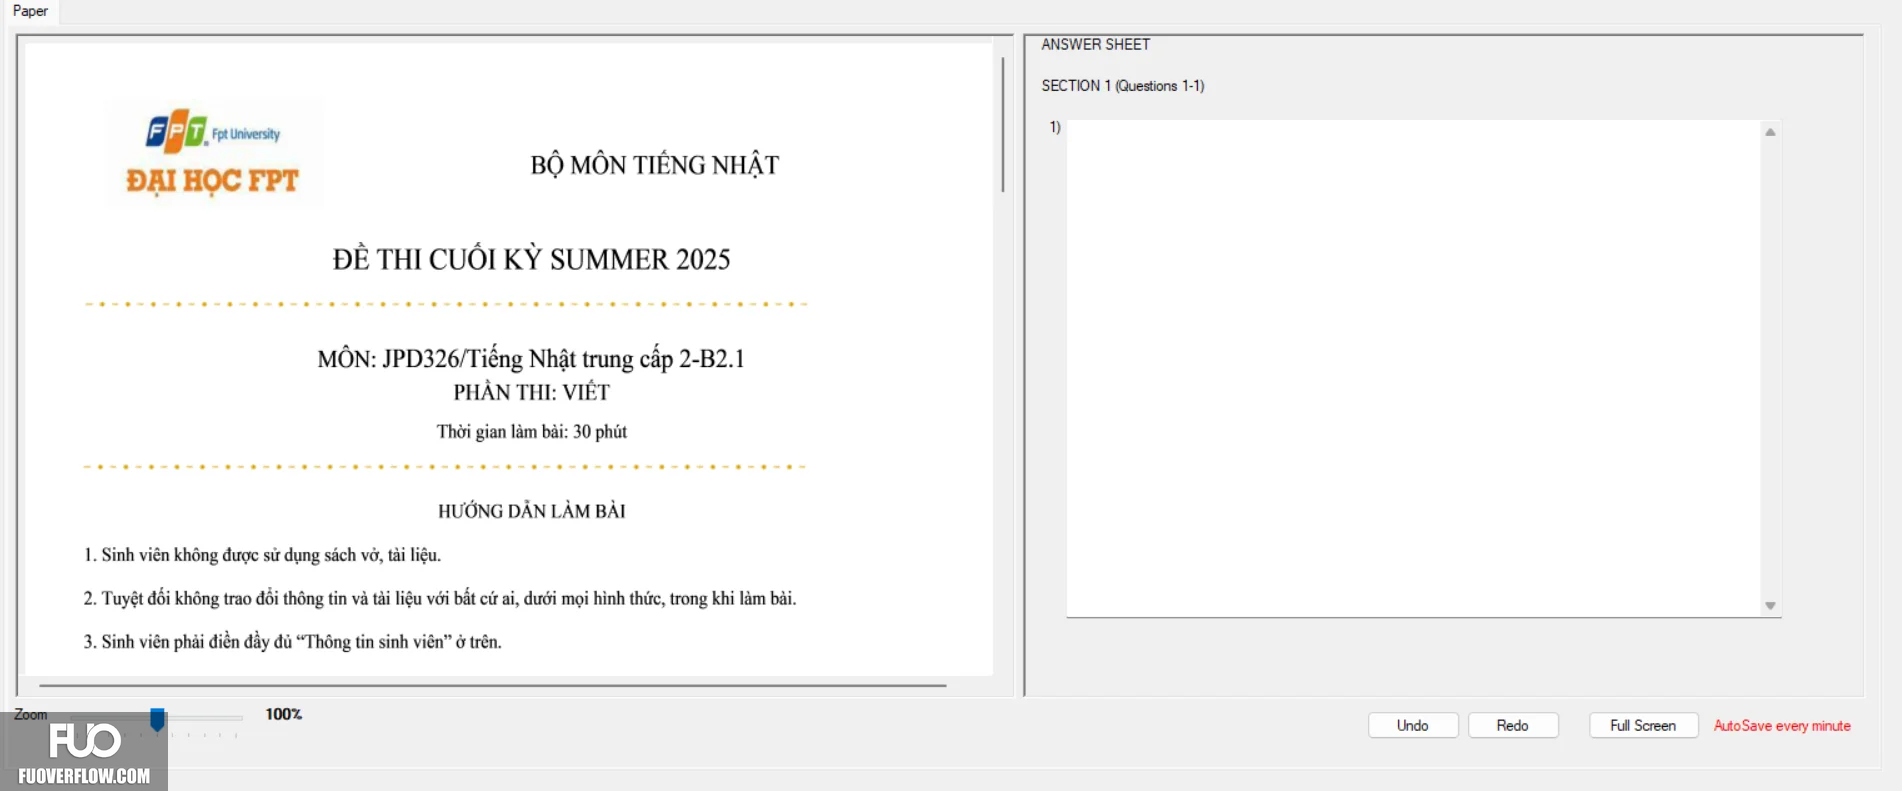Click instruction 1 about 'sách vở, tài liệu'

pyautogui.click(x=262, y=555)
